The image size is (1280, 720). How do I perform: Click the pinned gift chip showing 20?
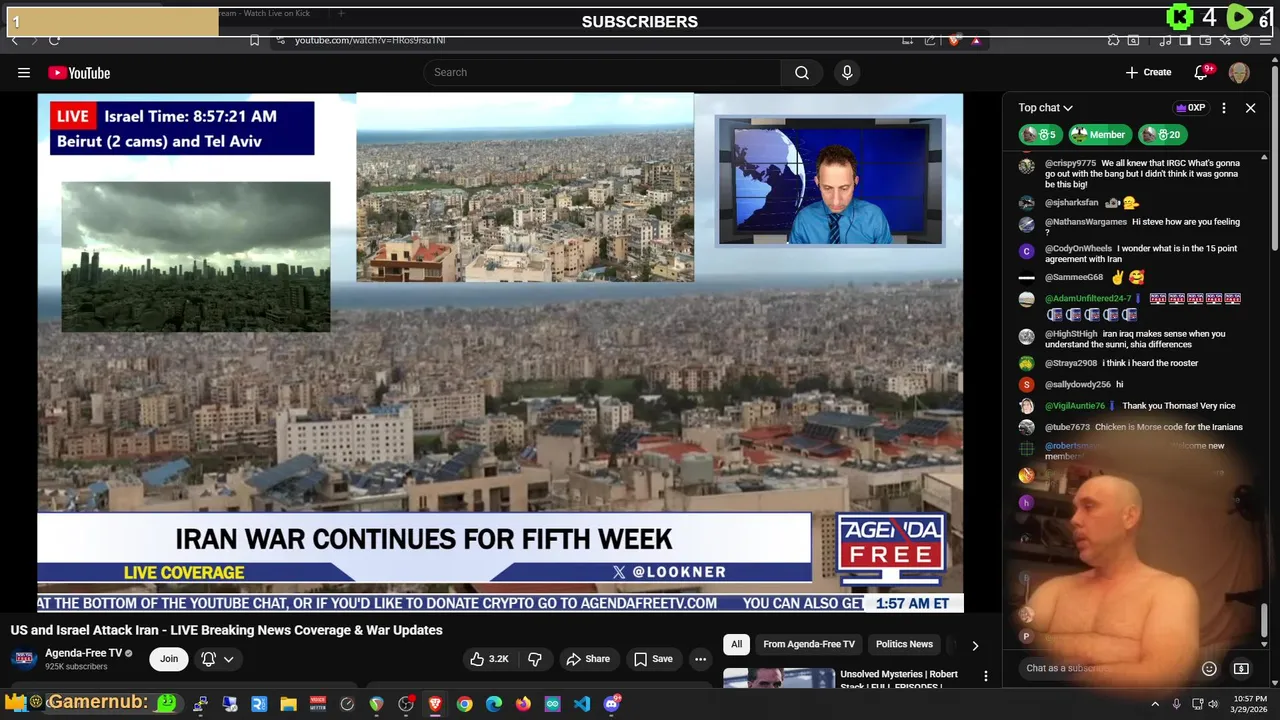tap(1162, 135)
